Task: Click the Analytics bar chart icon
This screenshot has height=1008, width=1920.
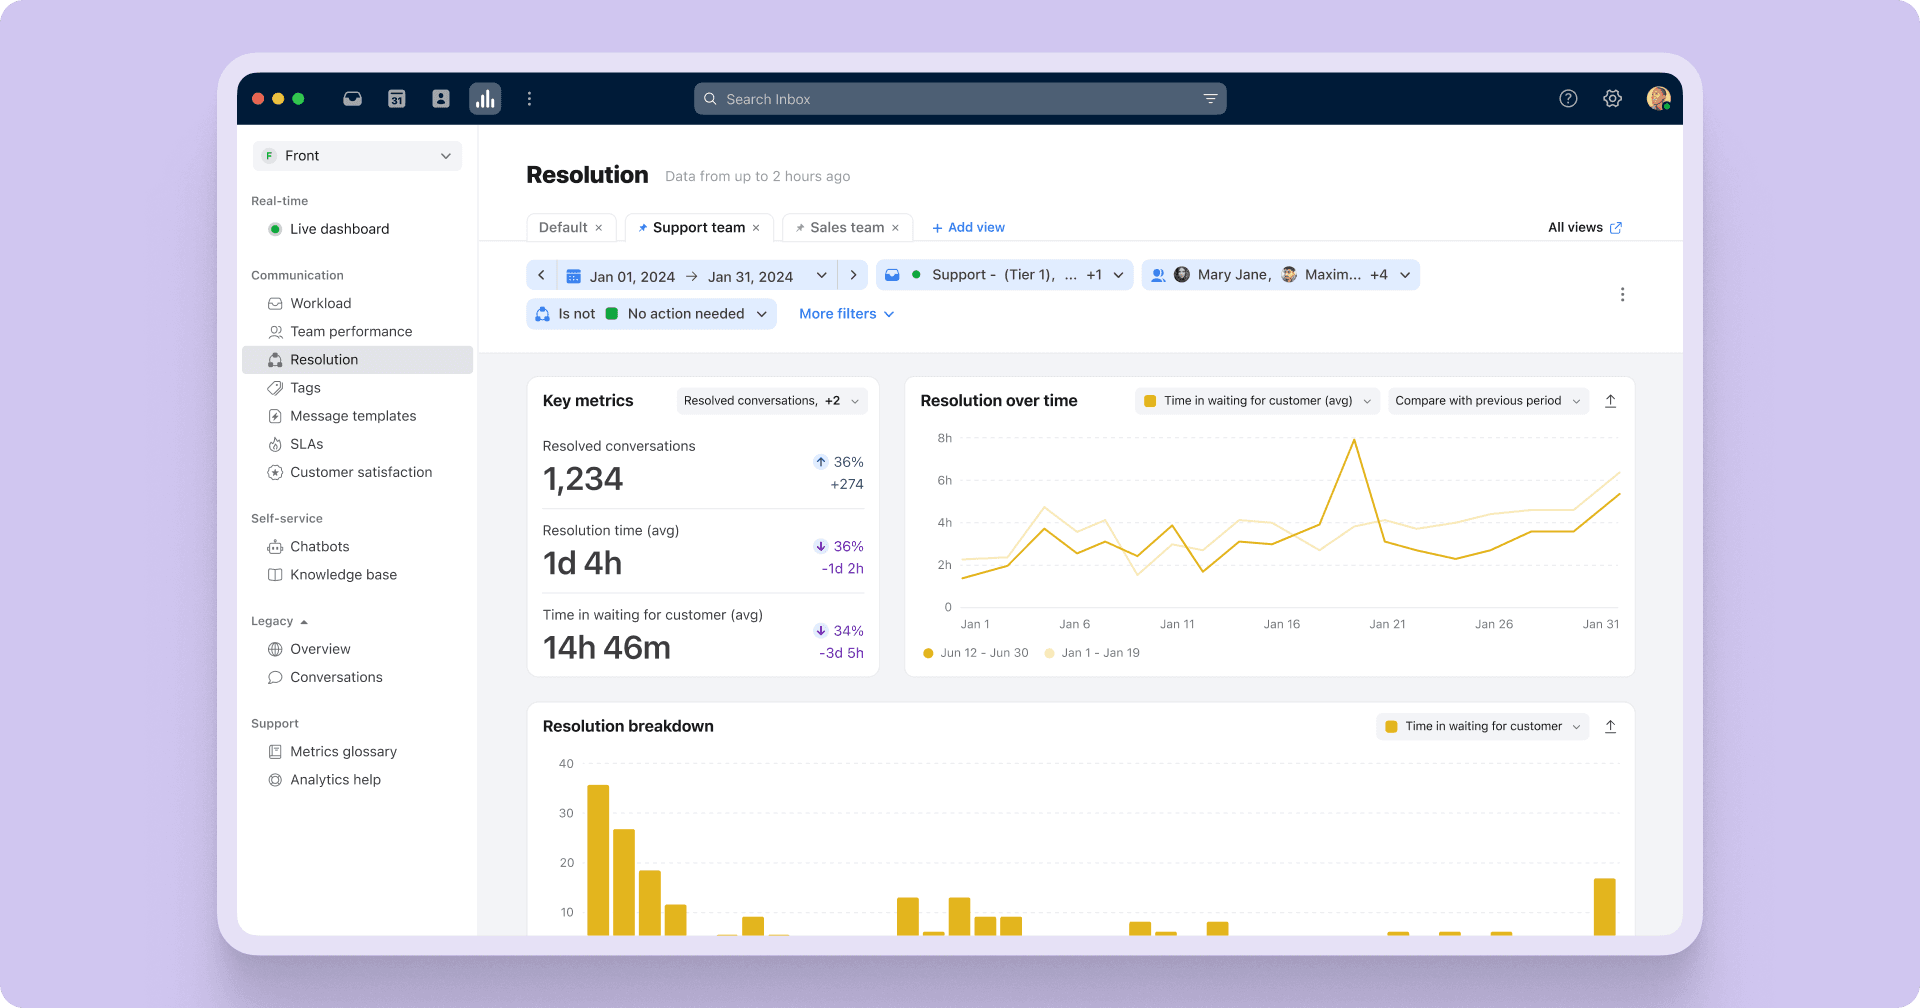Action: click(x=485, y=99)
